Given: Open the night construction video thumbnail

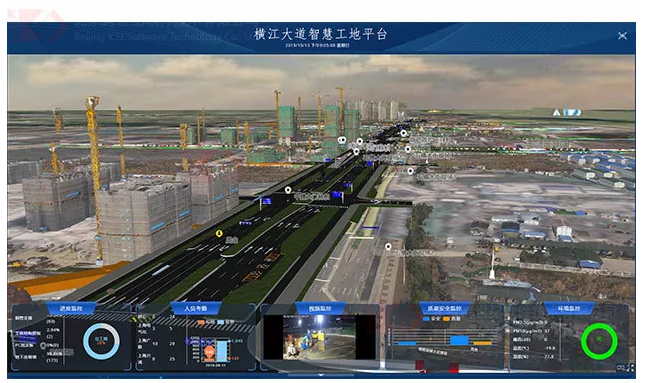Looking at the screenshot, I should (x=319, y=337).
